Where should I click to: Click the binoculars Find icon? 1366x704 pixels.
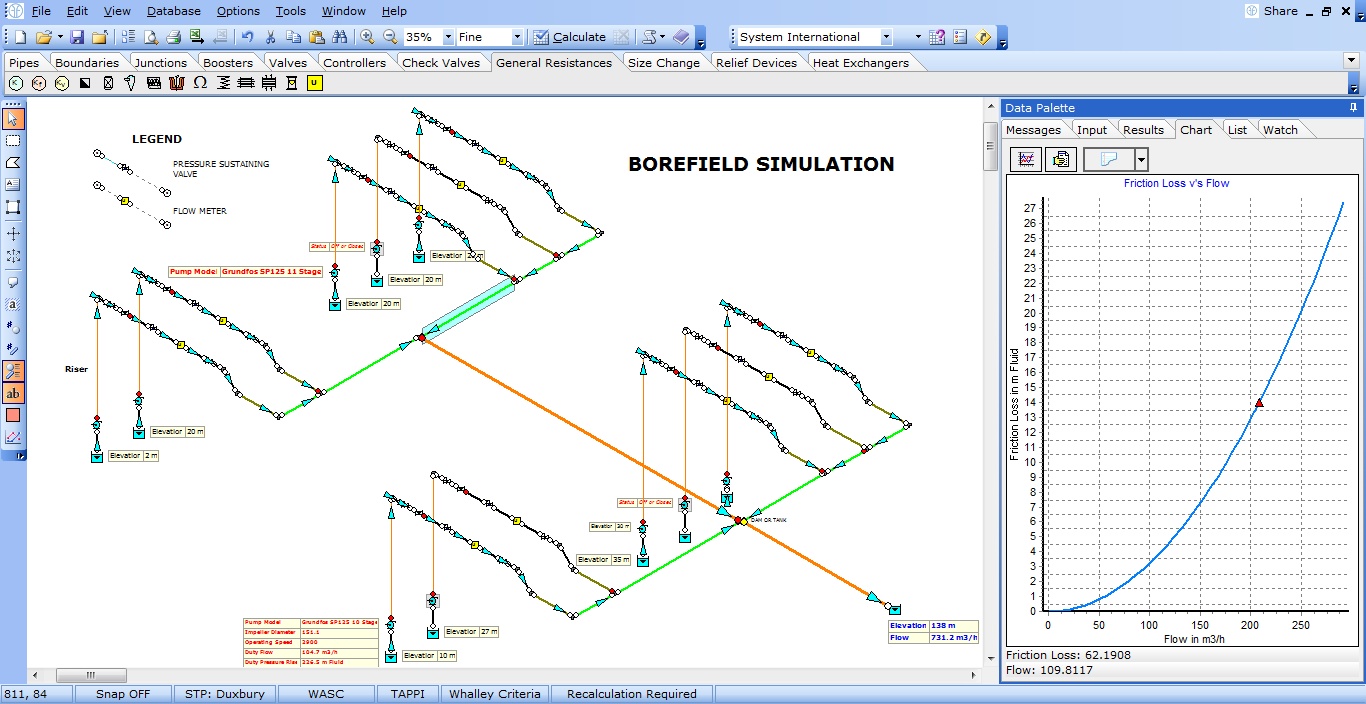pyautogui.click(x=339, y=37)
